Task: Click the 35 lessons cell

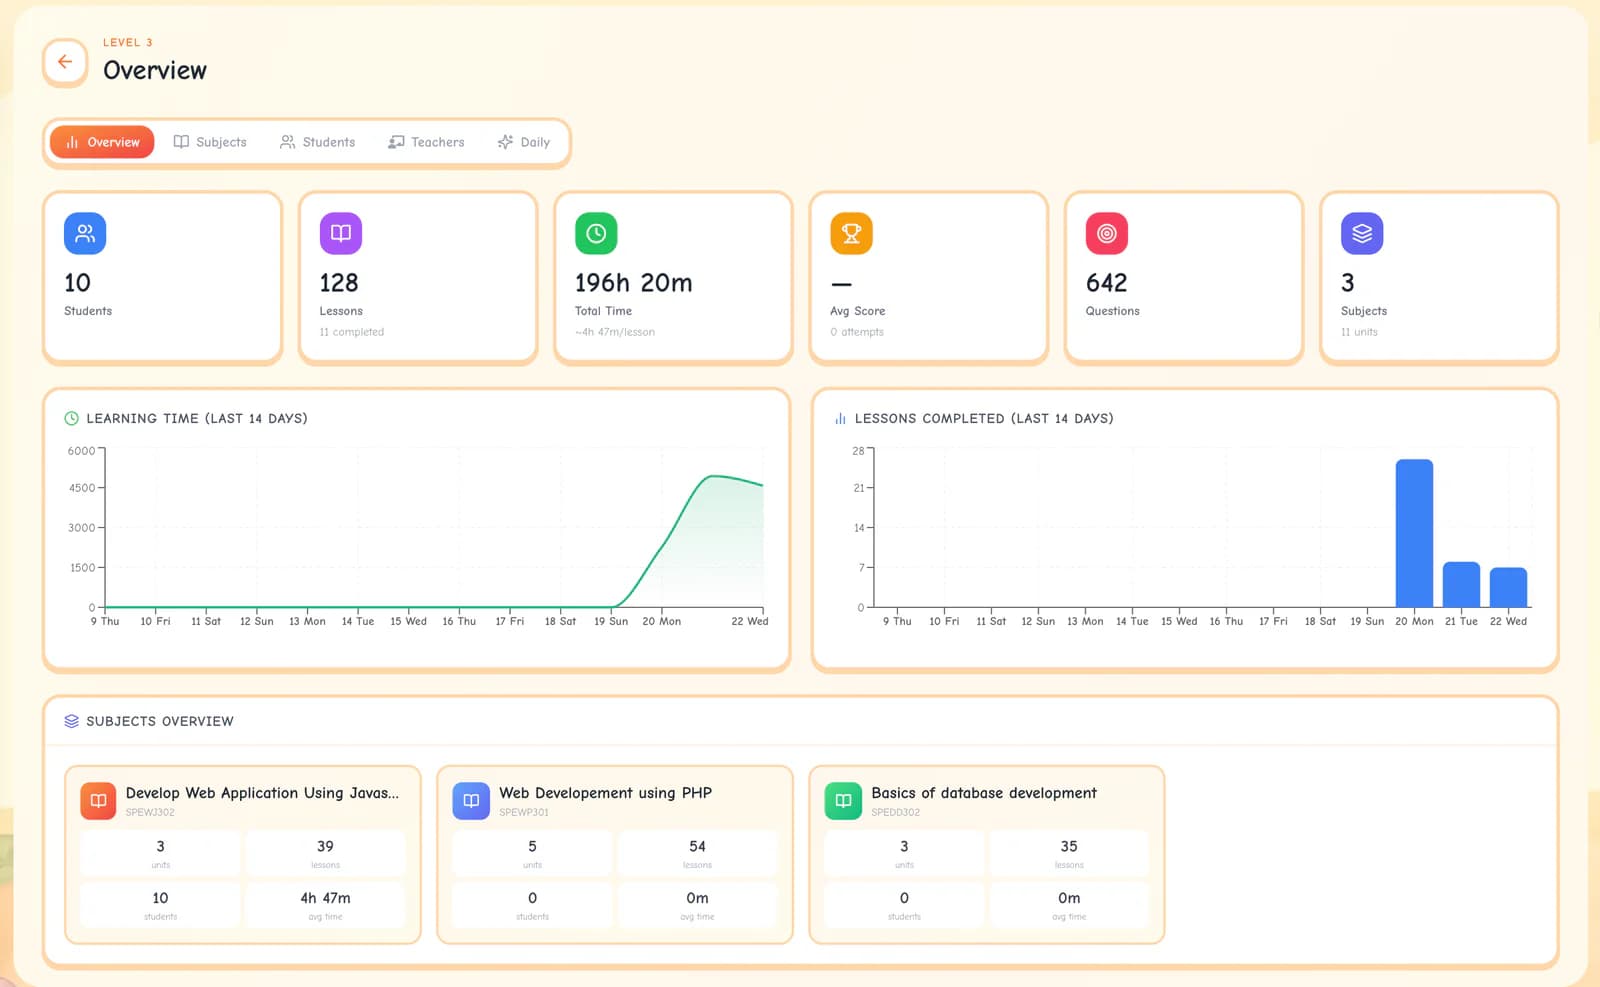Action: pos(1069,853)
